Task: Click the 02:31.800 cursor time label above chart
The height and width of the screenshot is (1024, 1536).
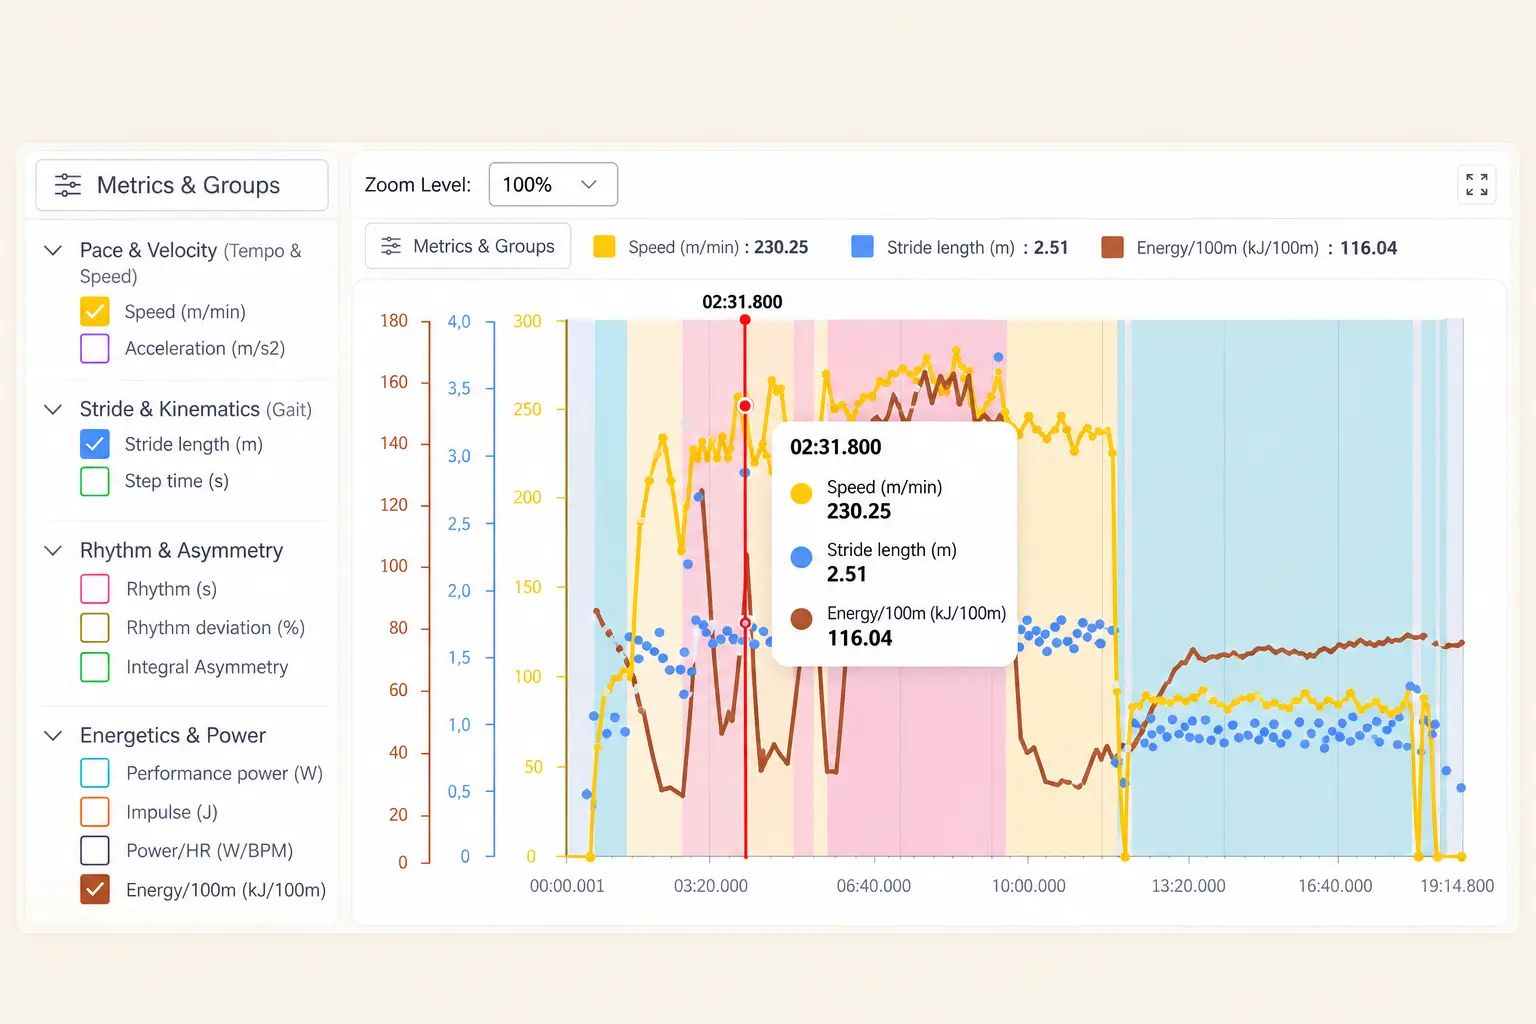Action: point(742,302)
